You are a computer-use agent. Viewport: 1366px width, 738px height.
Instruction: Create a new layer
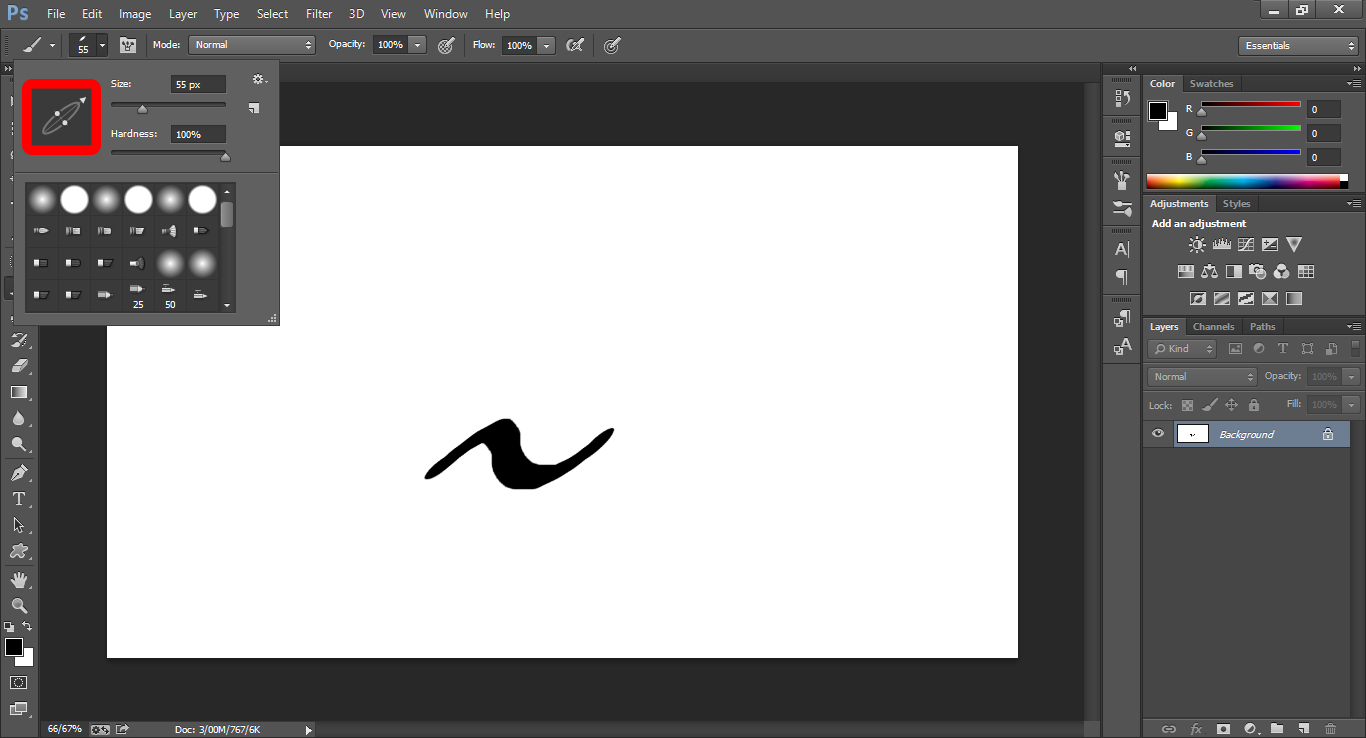pyautogui.click(x=1303, y=729)
